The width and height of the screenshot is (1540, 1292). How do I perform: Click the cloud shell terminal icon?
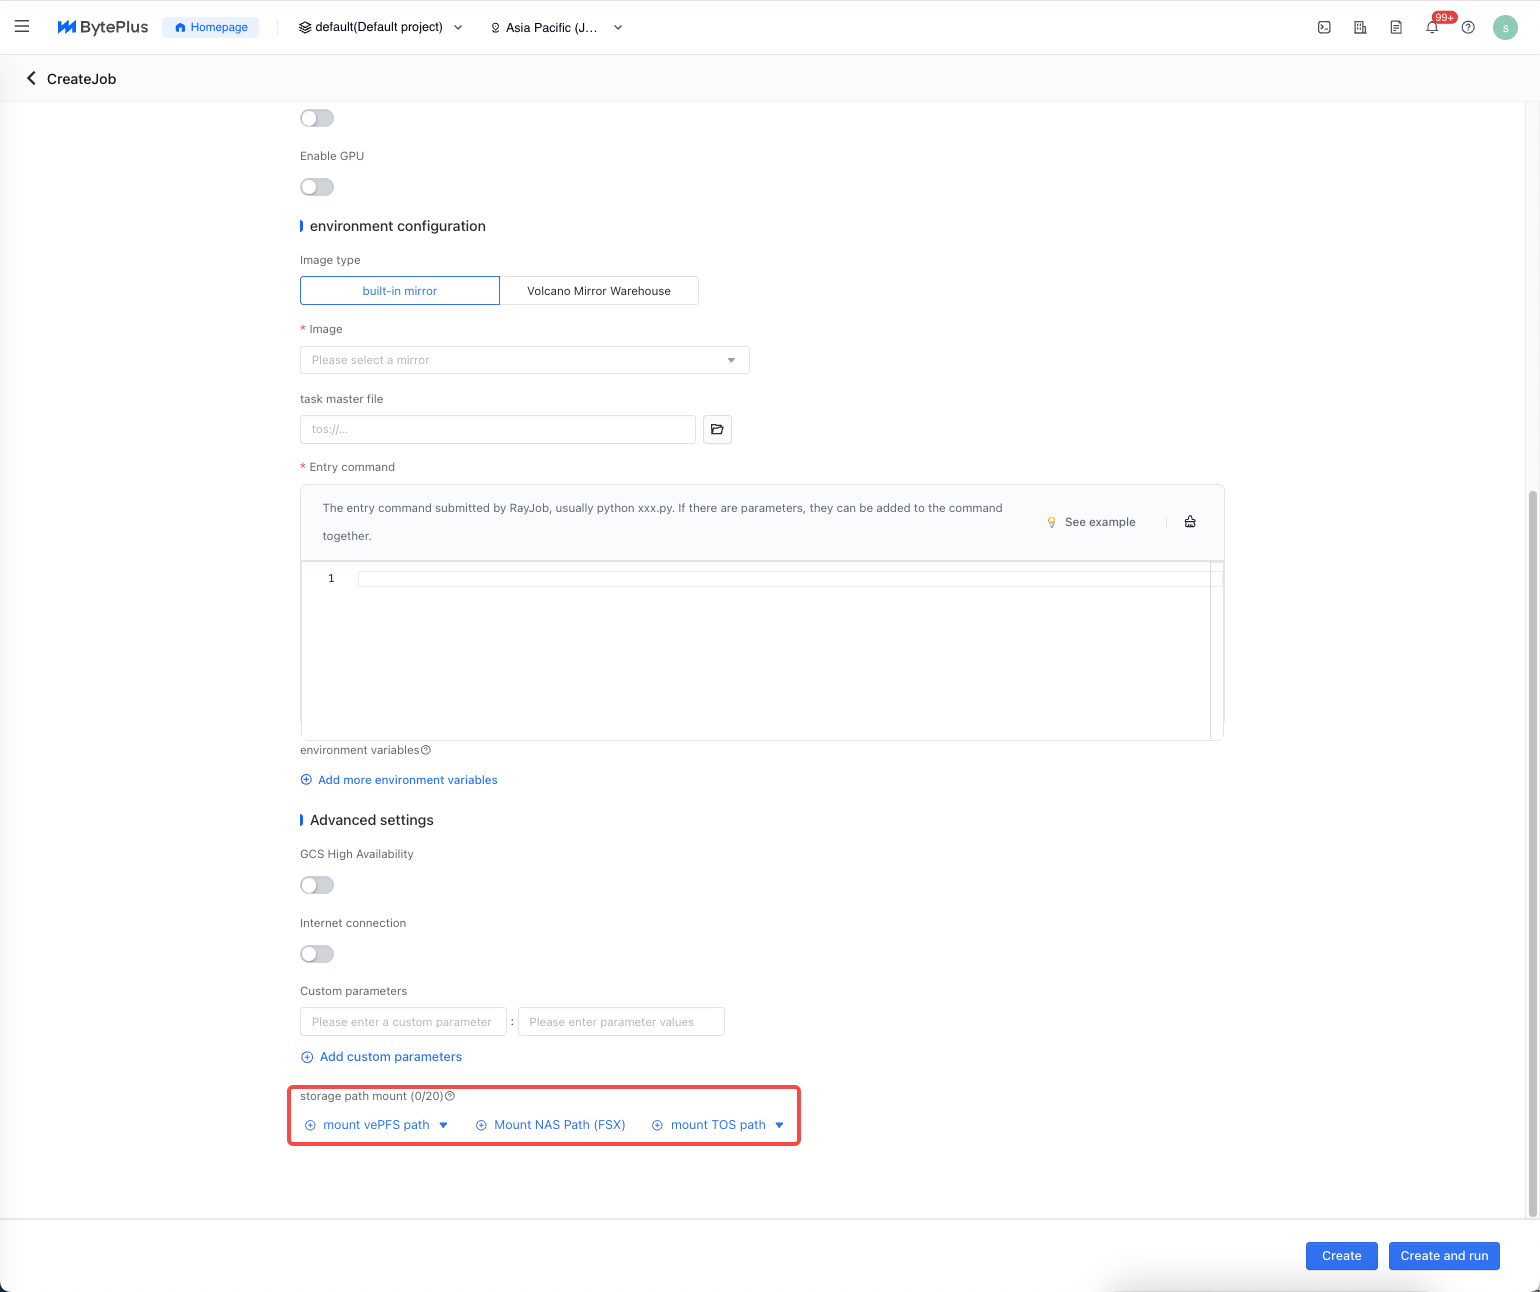[1324, 28]
